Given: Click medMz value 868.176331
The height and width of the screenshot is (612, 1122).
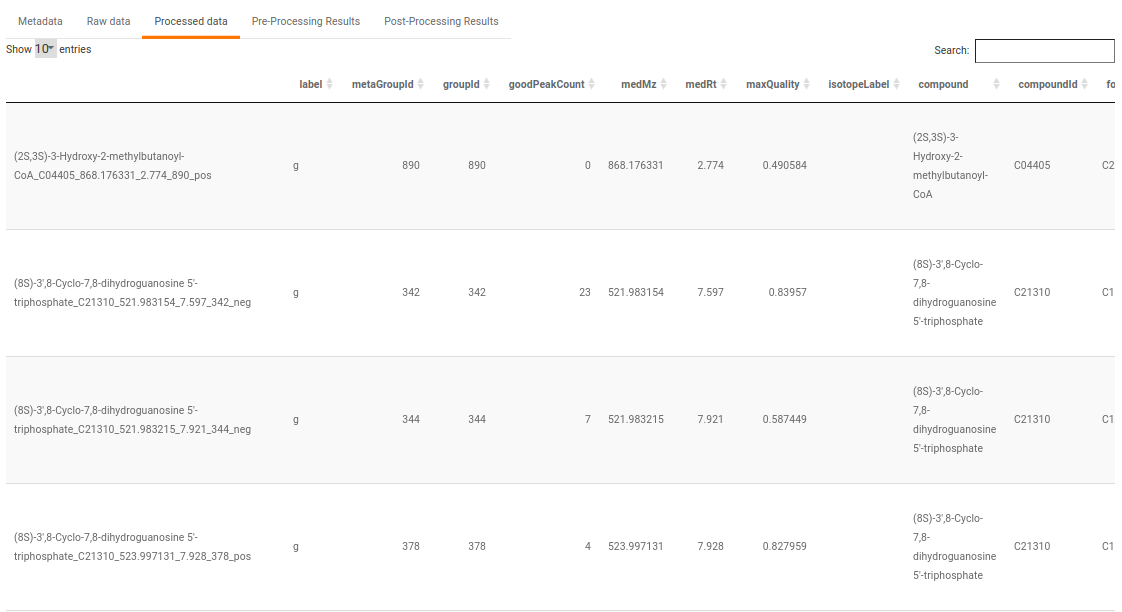Looking at the screenshot, I should 635,165.
